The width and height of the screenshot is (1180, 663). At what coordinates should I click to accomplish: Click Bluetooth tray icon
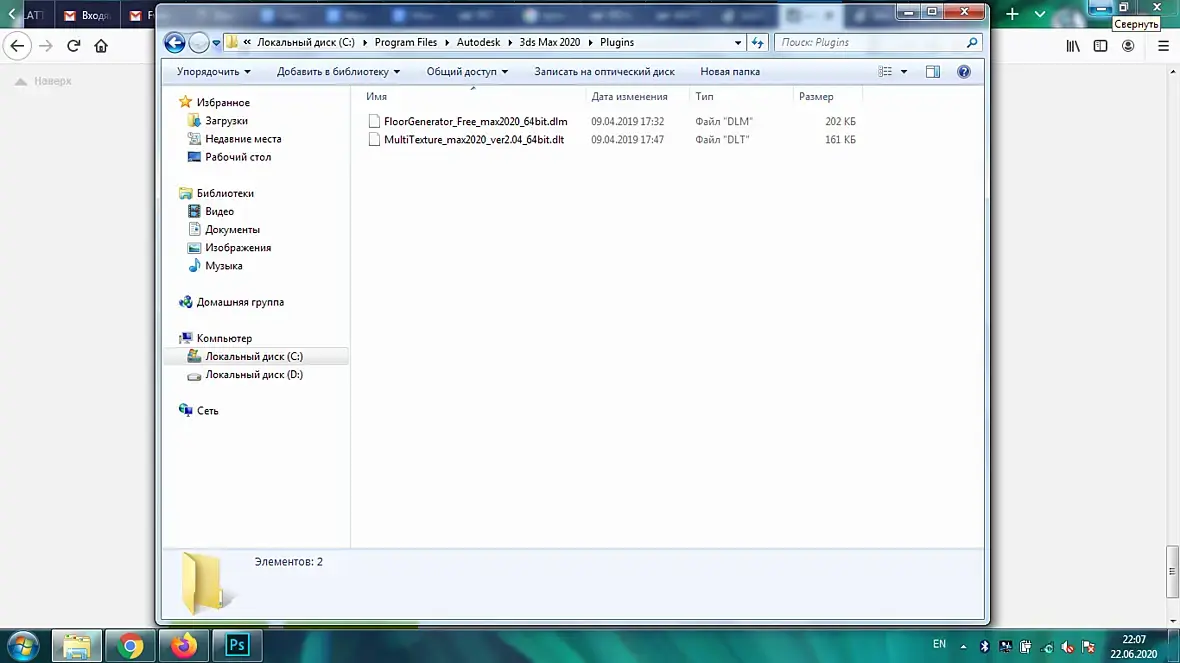click(984, 646)
